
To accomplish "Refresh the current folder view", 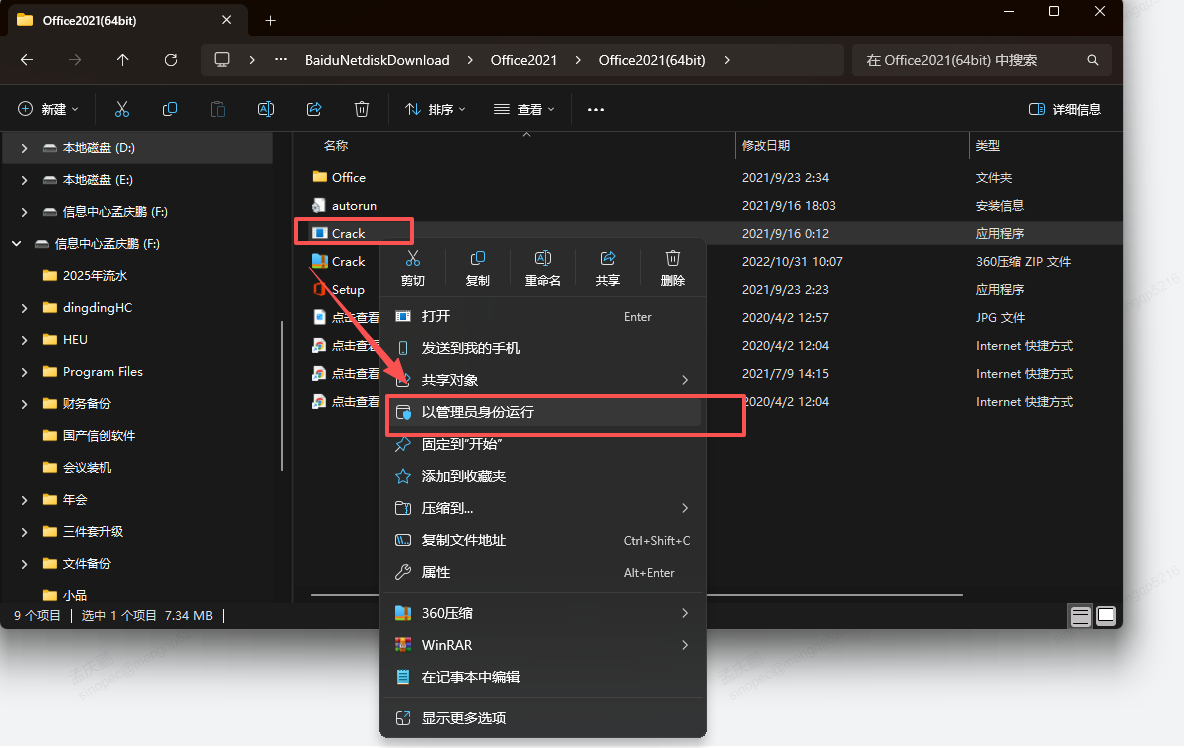I will (171, 60).
